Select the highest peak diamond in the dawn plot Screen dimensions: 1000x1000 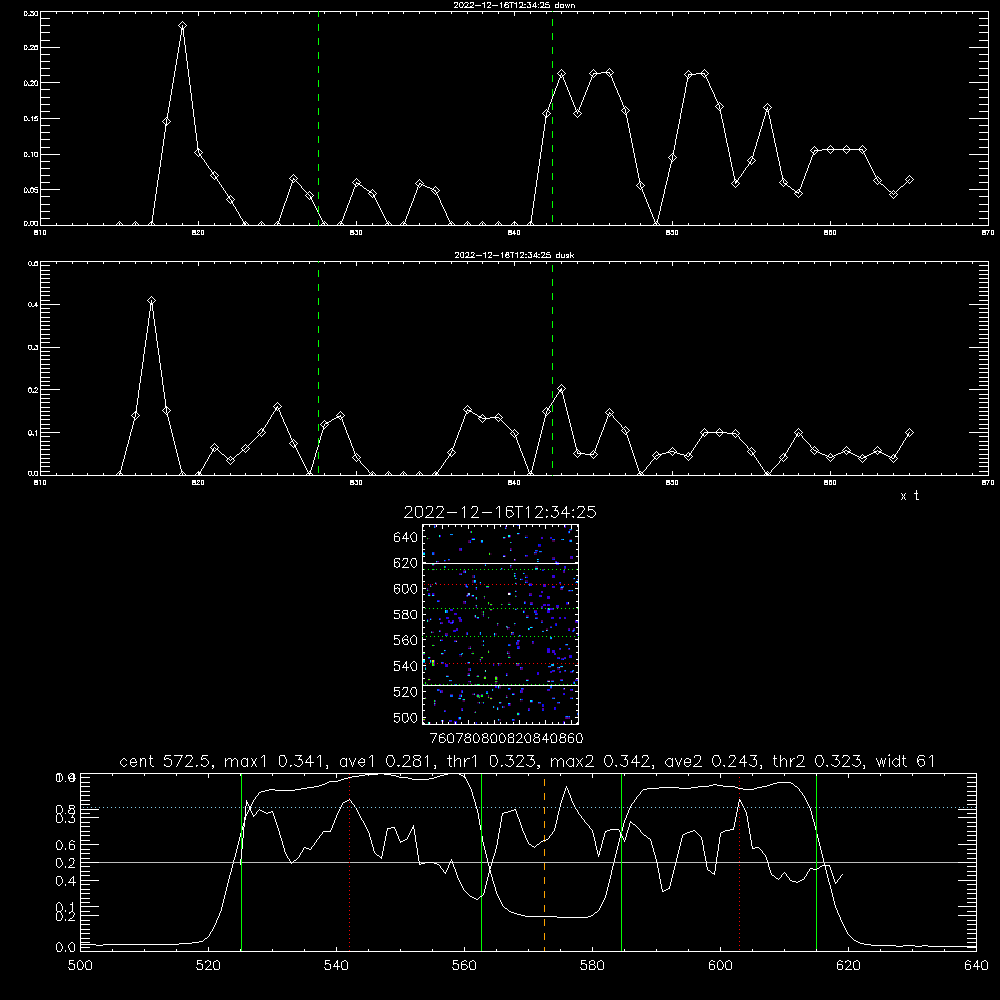pyautogui.click(x=182, y=26)
